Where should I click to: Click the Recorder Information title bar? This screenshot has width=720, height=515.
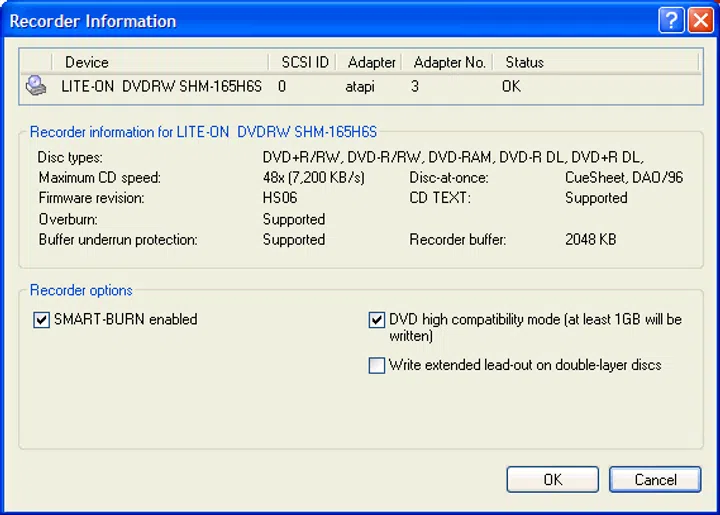(x=300, y=21)
